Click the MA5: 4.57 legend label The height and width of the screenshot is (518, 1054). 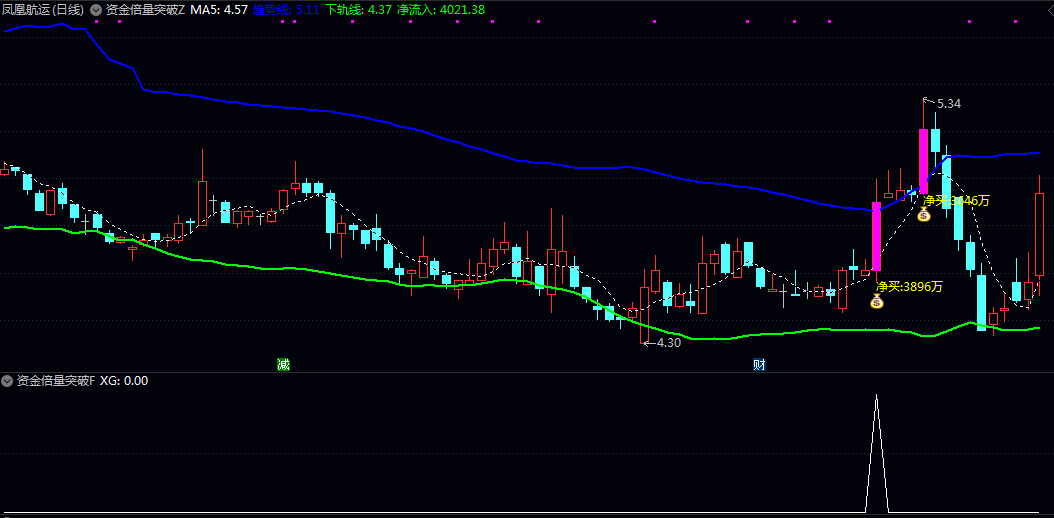(x=219, y=9)
